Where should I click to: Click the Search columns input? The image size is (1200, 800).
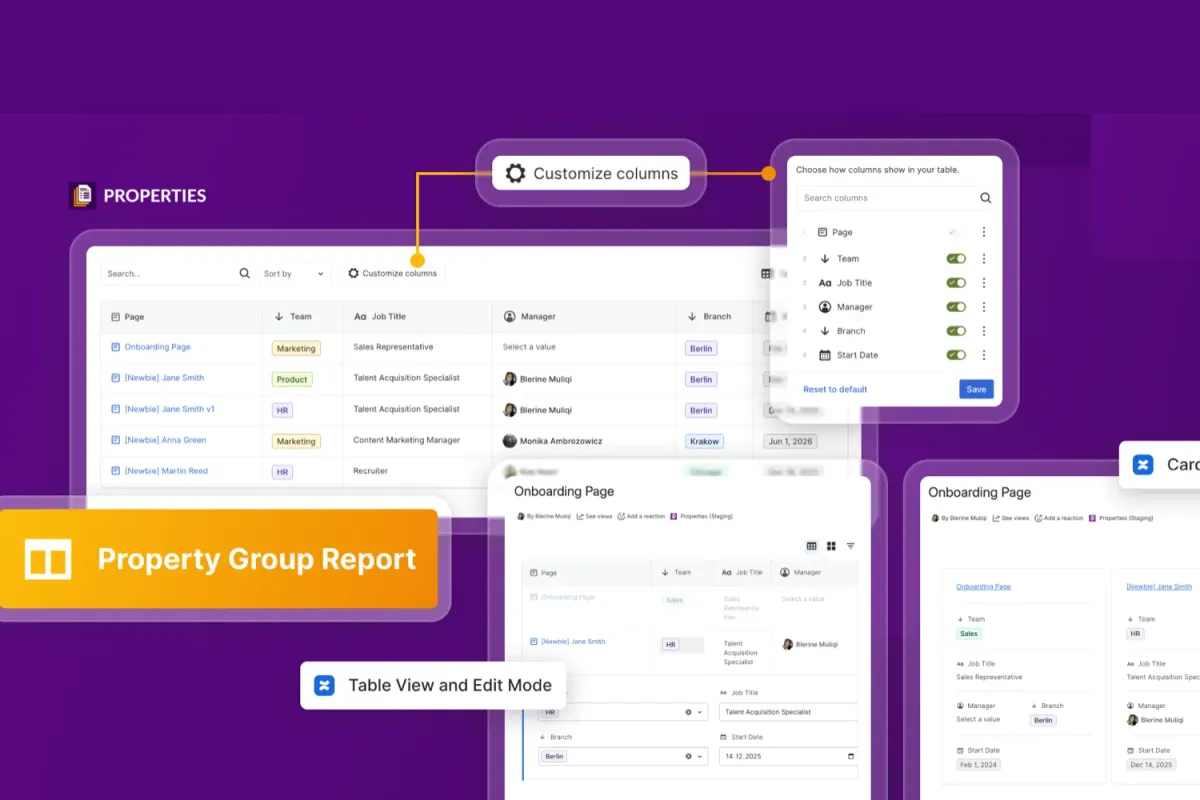pyautogui.click(x=896, y=198)
